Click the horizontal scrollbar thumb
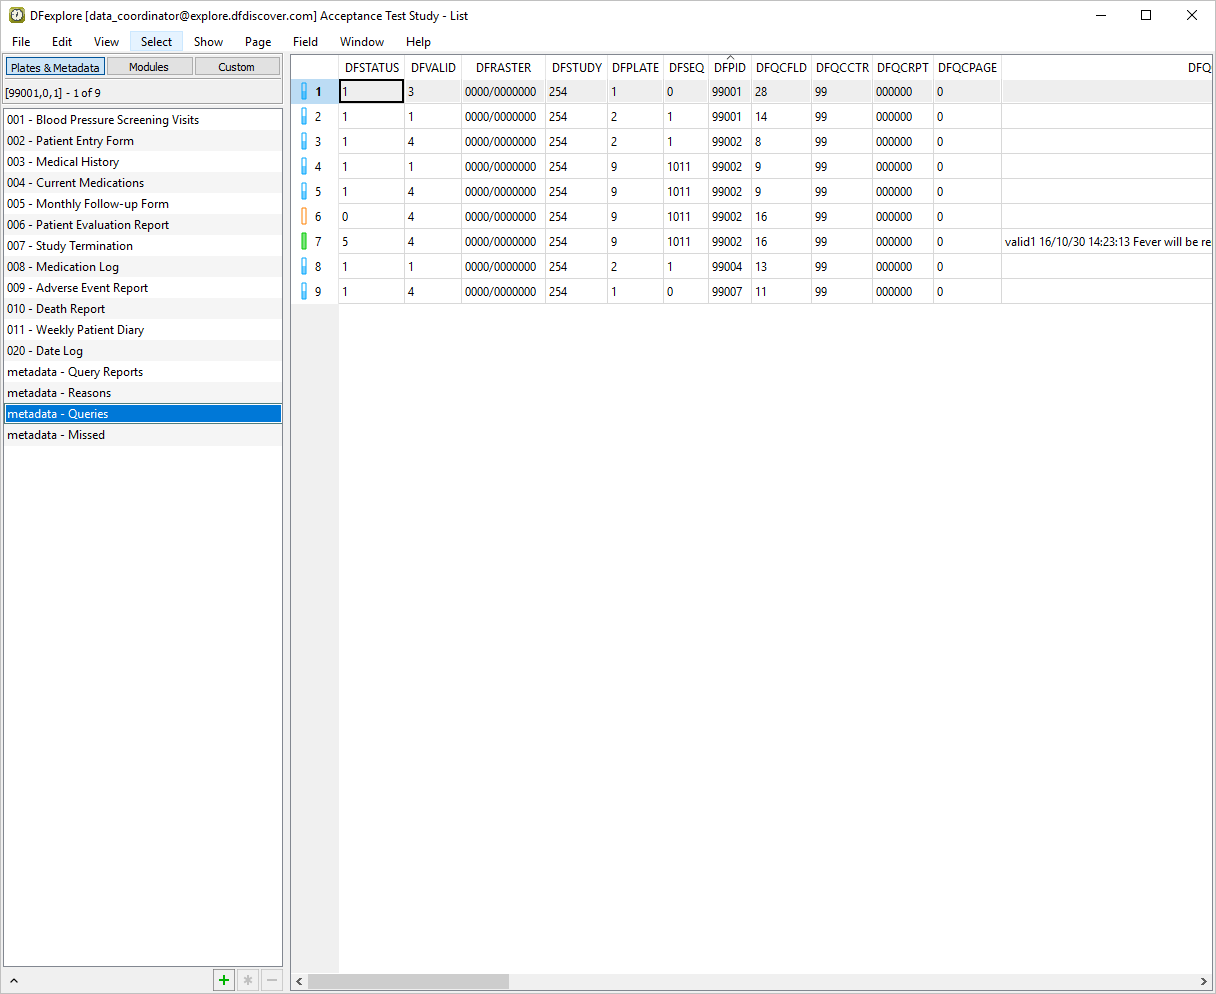1216x994 pixels. coord(408,982)
